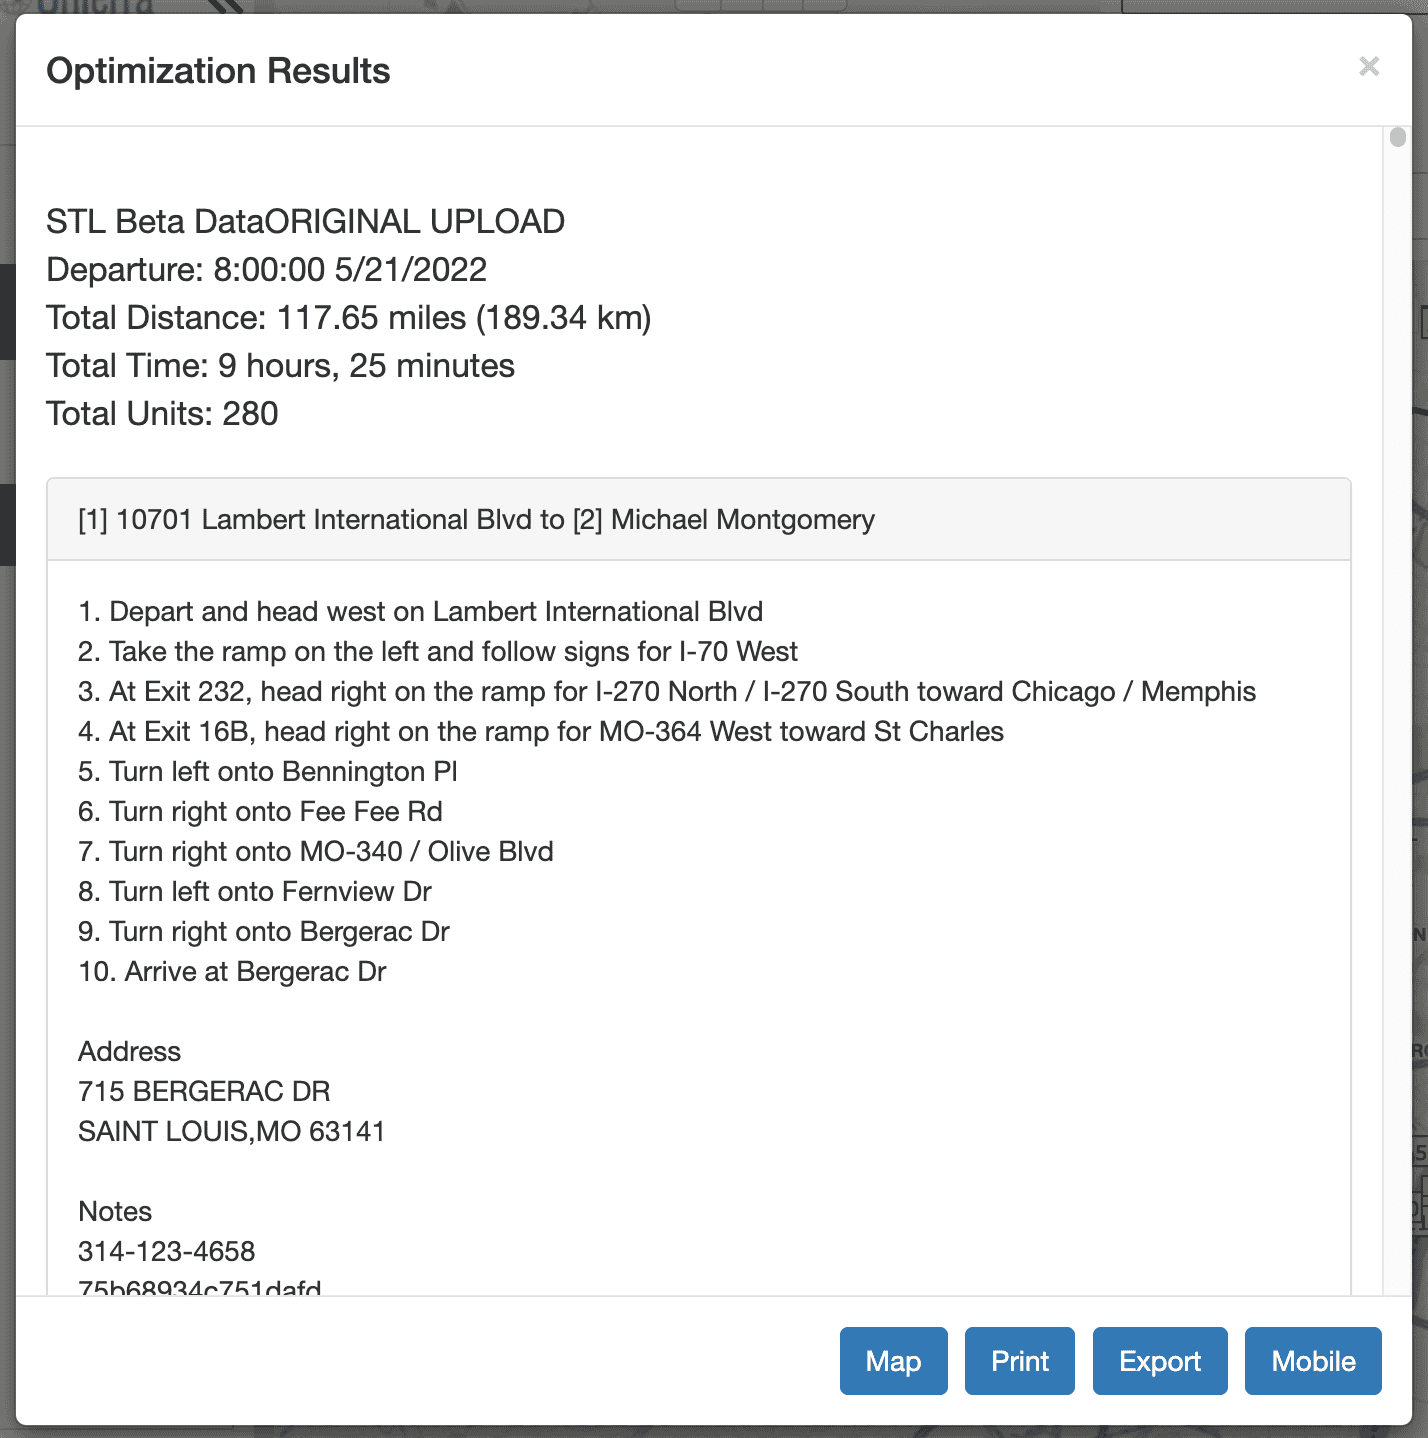Viewport: 1428px width, 1438px height.
Task: Click step 'Turn left onto Fernview Dr'
Action: tap(255, 891)
